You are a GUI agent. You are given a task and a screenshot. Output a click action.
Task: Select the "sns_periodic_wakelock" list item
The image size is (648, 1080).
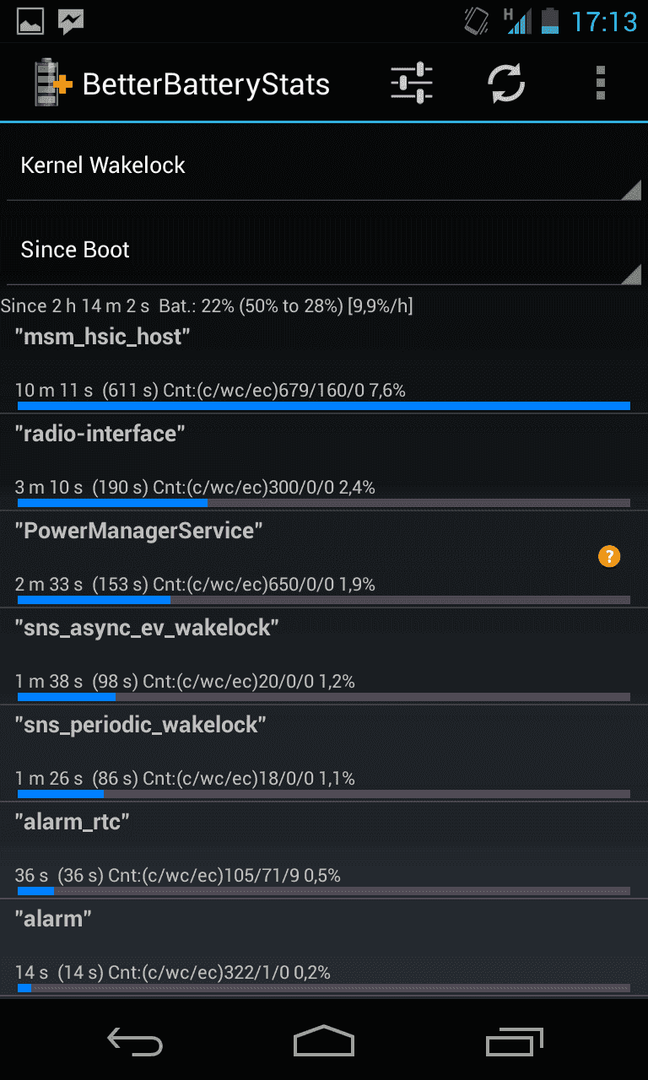click(324, 754)
